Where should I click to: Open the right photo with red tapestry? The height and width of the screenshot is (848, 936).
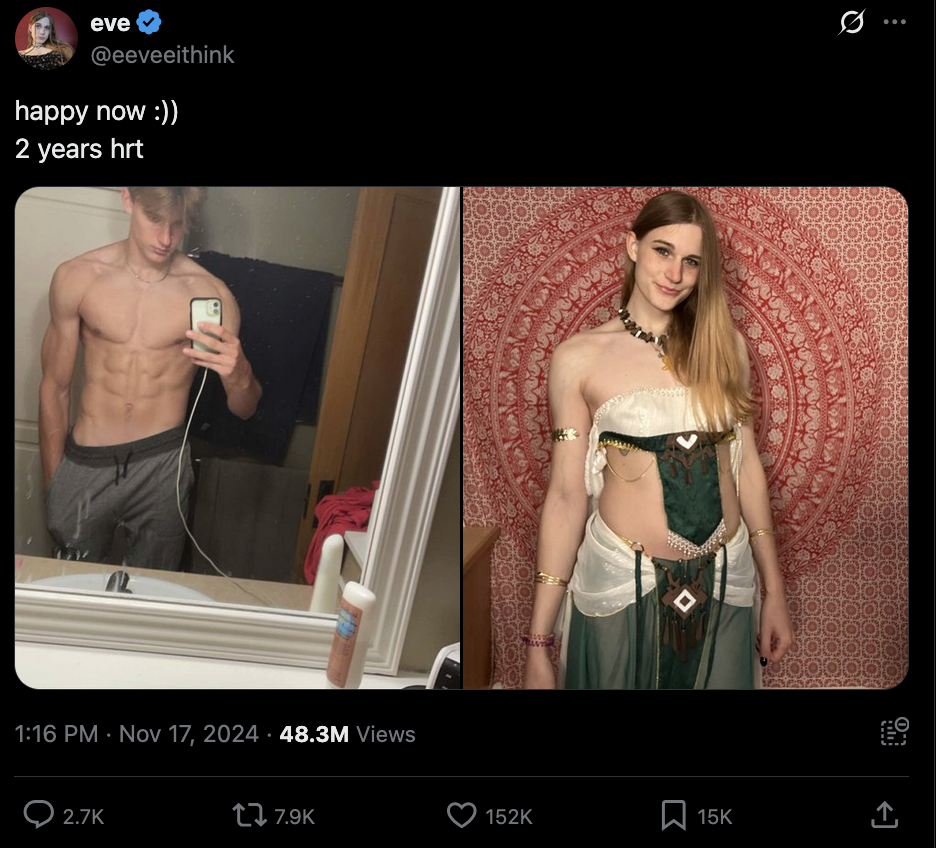coord(686,438)
